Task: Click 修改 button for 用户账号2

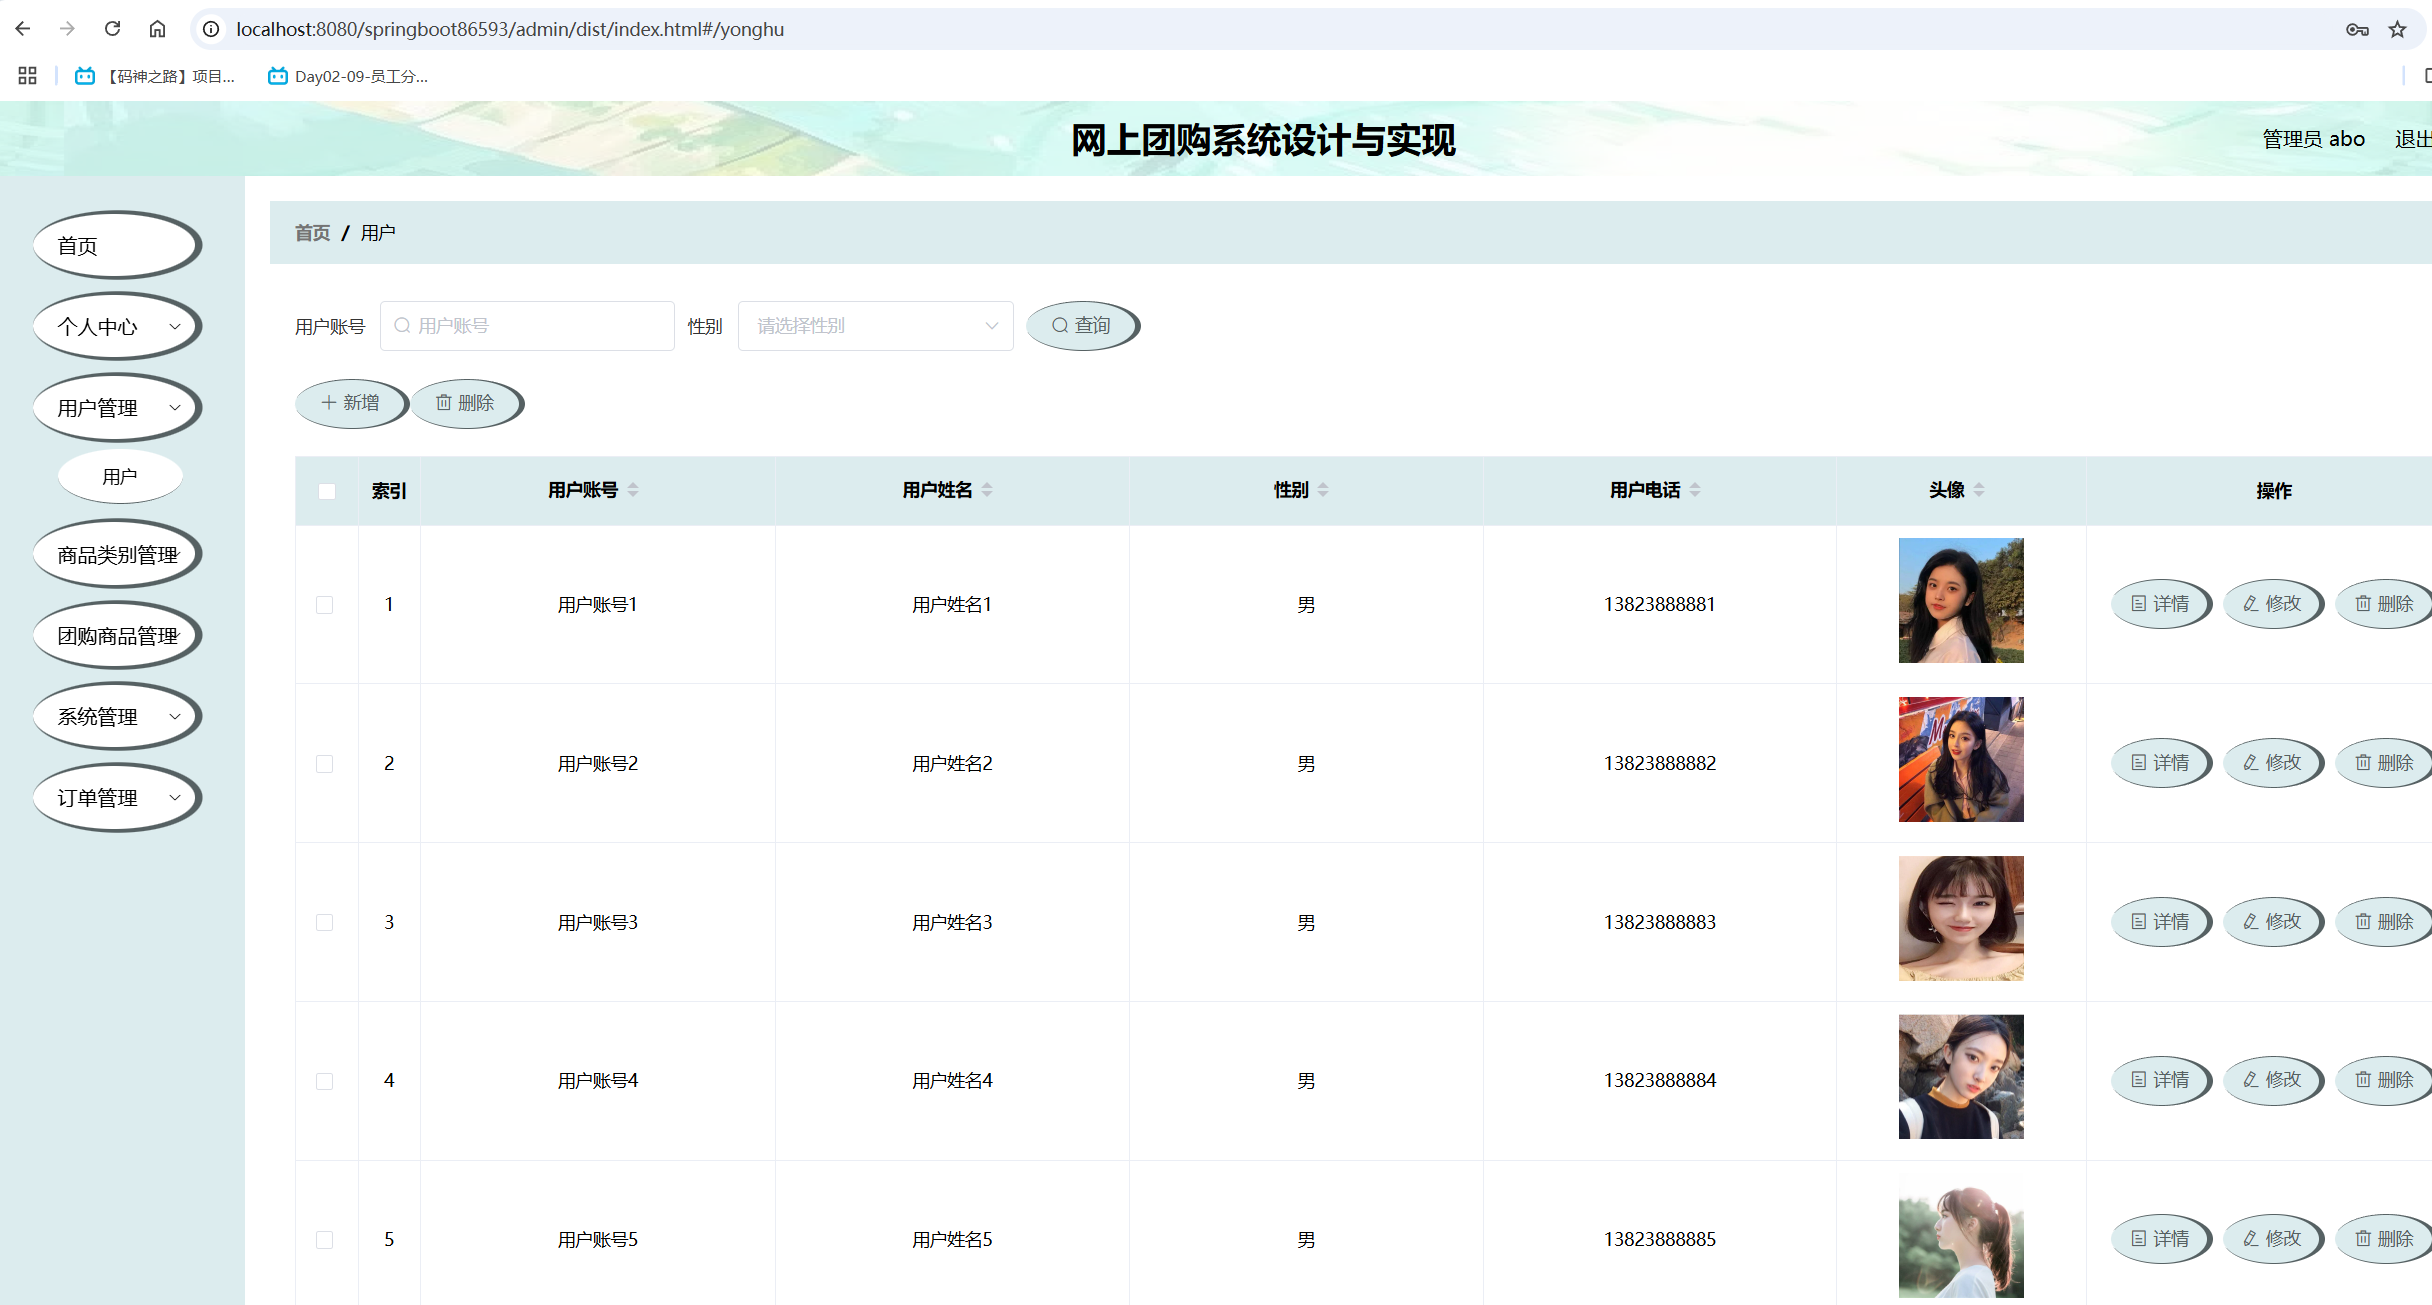Action: coord(2272,763)
